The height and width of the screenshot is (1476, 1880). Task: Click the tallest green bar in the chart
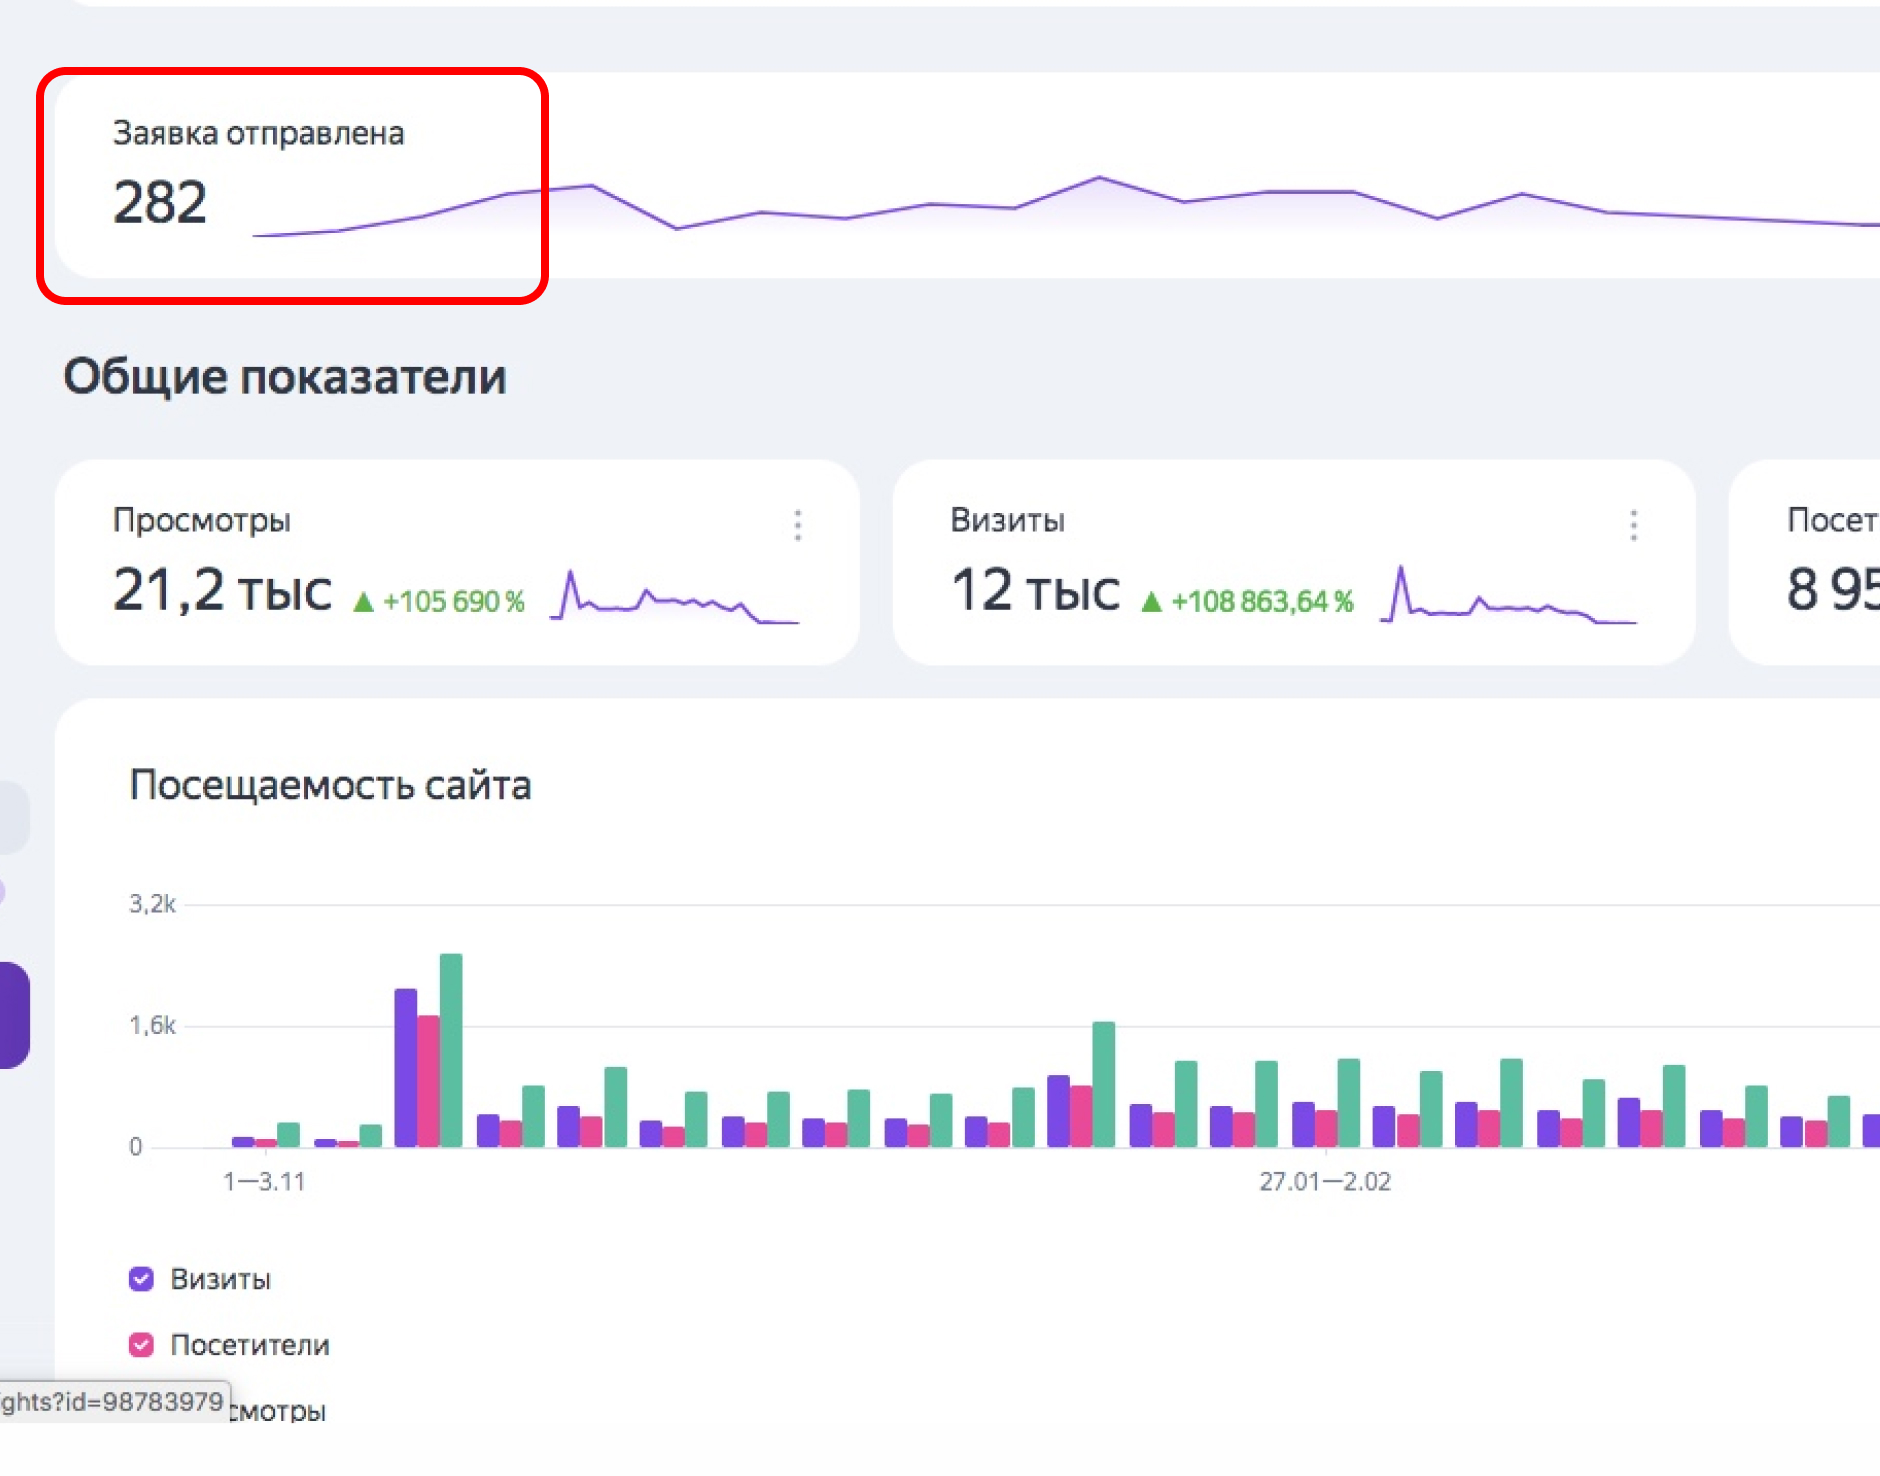pyautogui.click(x=451, y=1050)
